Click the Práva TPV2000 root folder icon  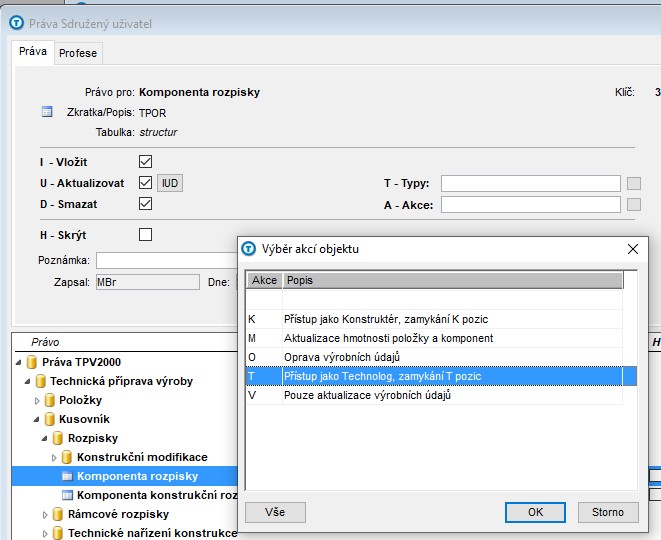32,362
